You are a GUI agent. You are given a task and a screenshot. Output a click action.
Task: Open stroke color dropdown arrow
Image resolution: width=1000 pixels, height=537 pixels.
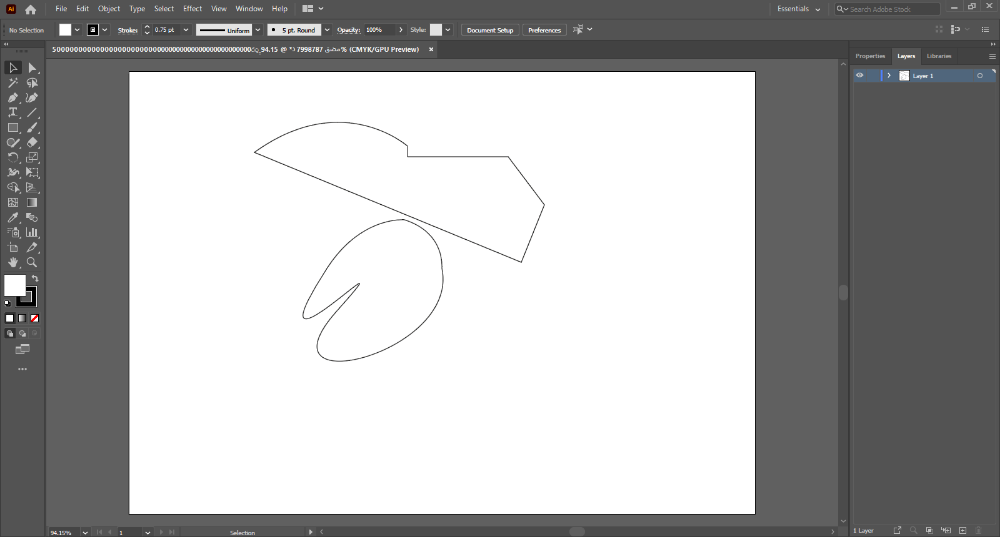(105, 30)
